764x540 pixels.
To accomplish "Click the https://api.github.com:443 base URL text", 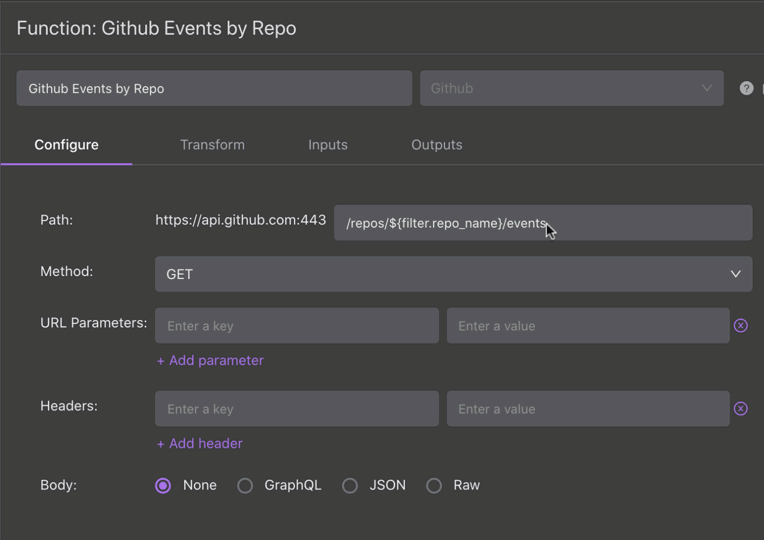I will point(241,220).
